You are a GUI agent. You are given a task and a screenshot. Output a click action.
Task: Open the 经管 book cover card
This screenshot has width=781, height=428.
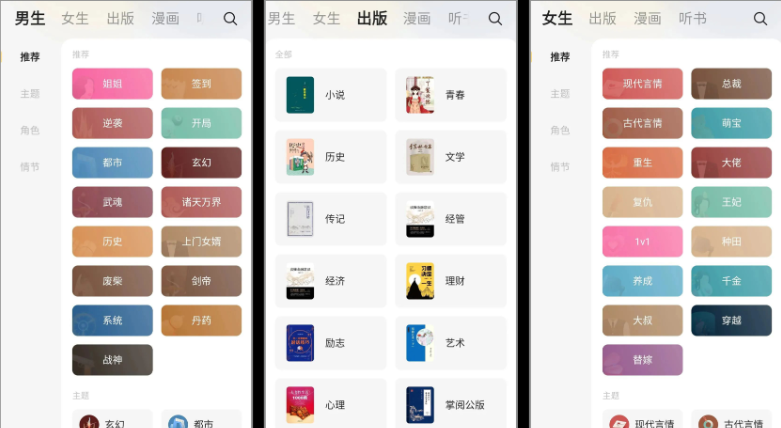coord(451,219)
